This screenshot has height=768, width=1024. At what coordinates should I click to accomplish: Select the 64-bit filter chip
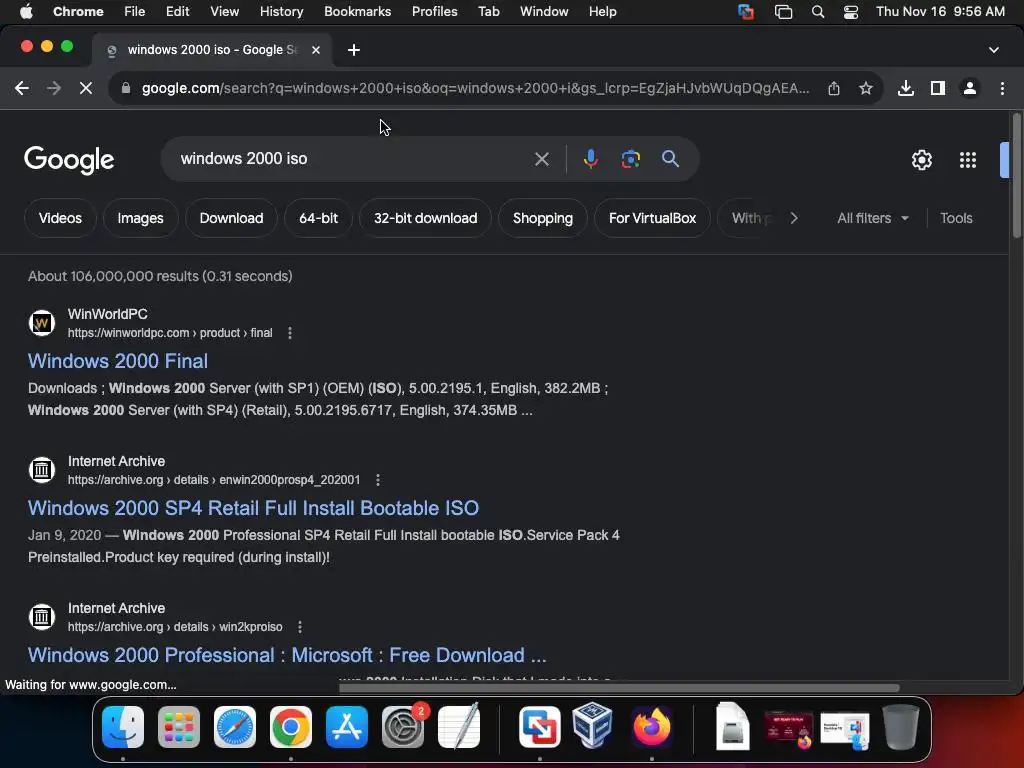(x=319, y=218)
